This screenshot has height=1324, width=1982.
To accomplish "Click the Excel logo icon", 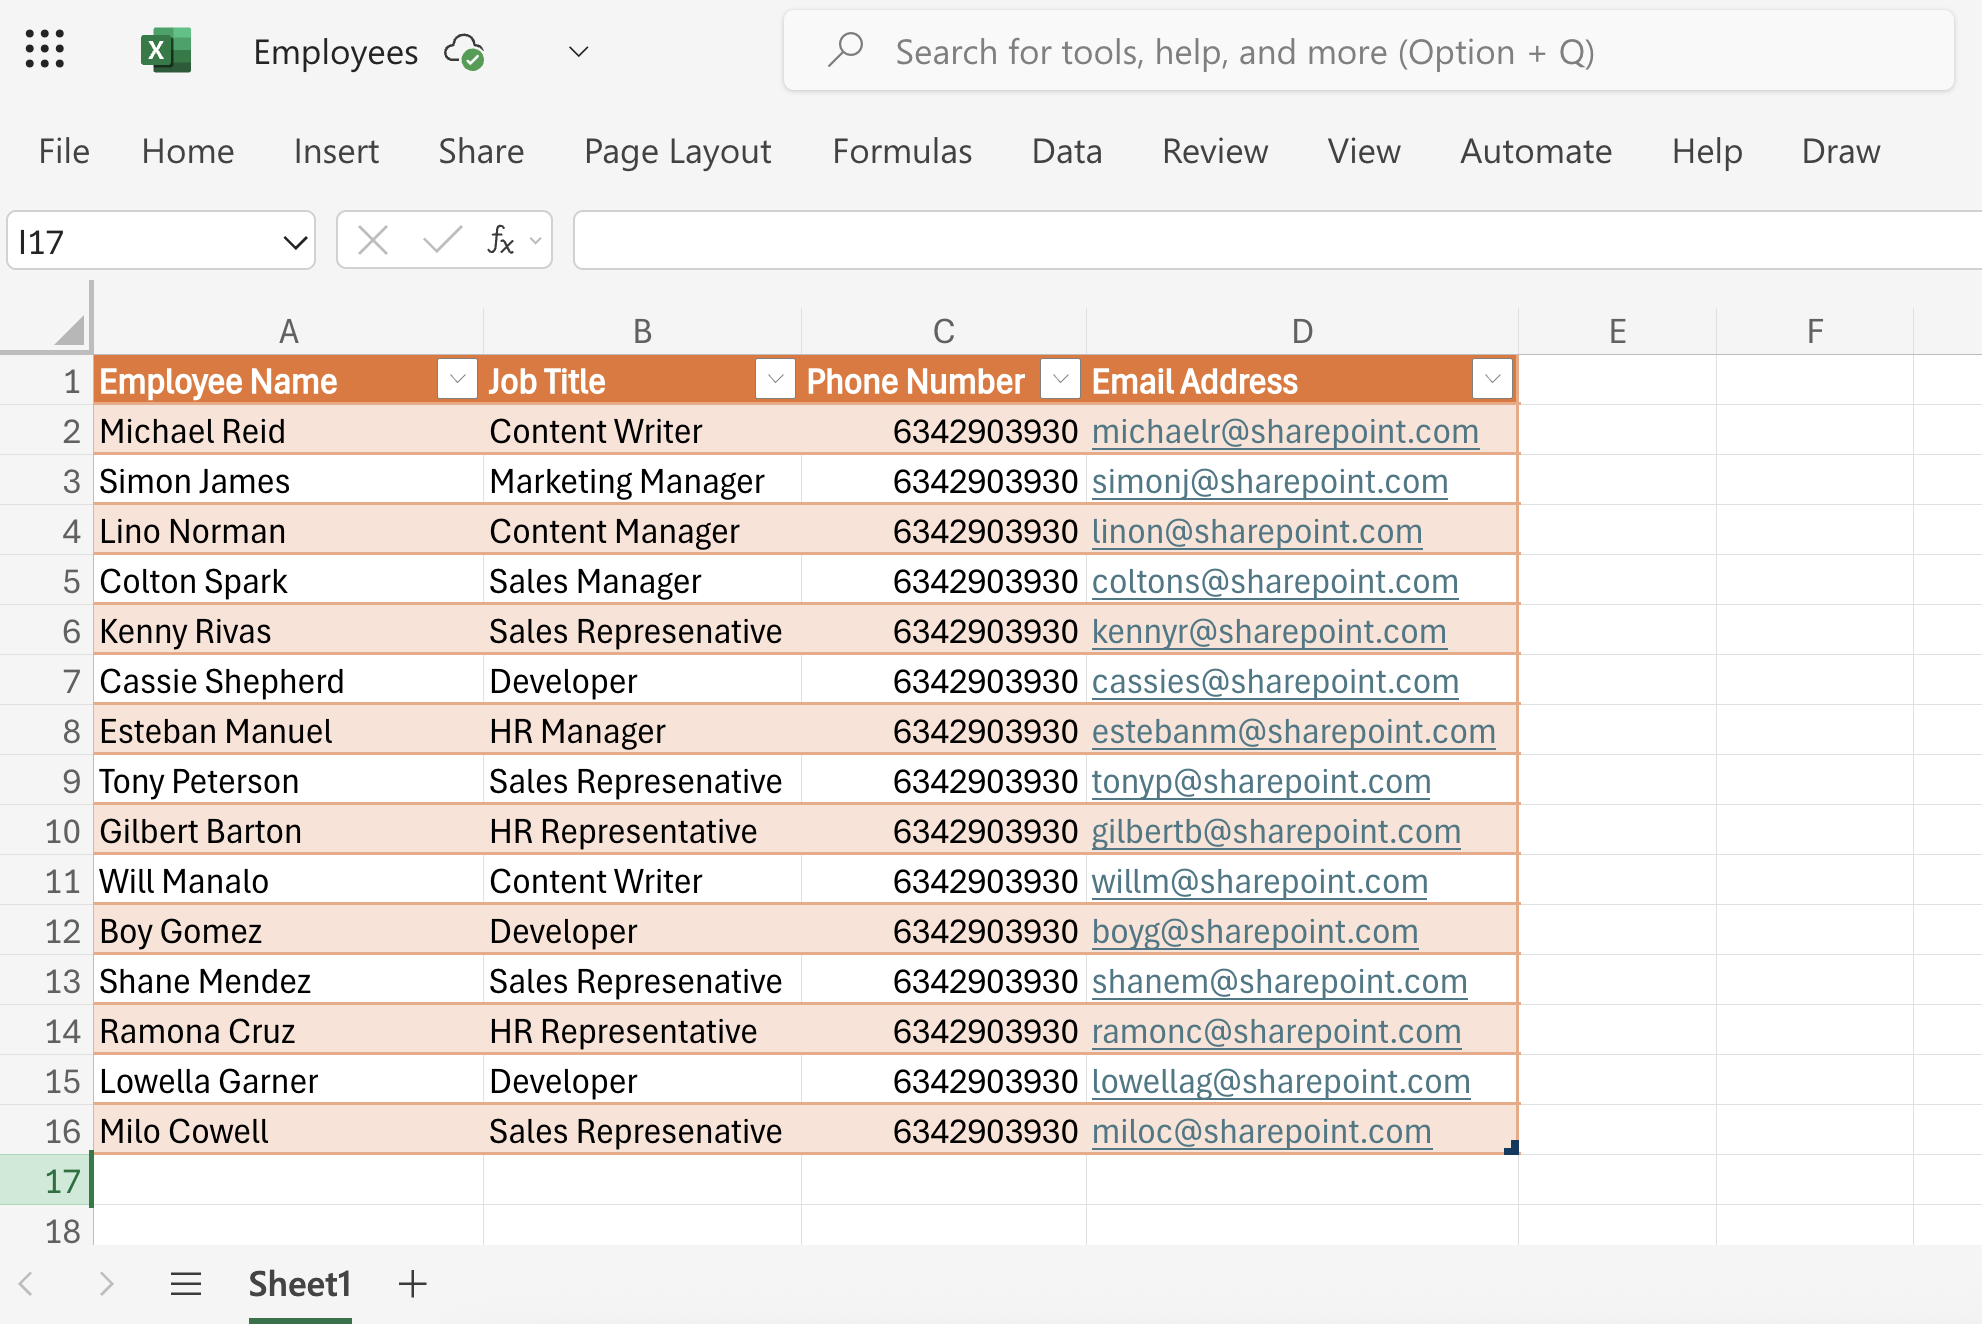I will click(166, 51).
